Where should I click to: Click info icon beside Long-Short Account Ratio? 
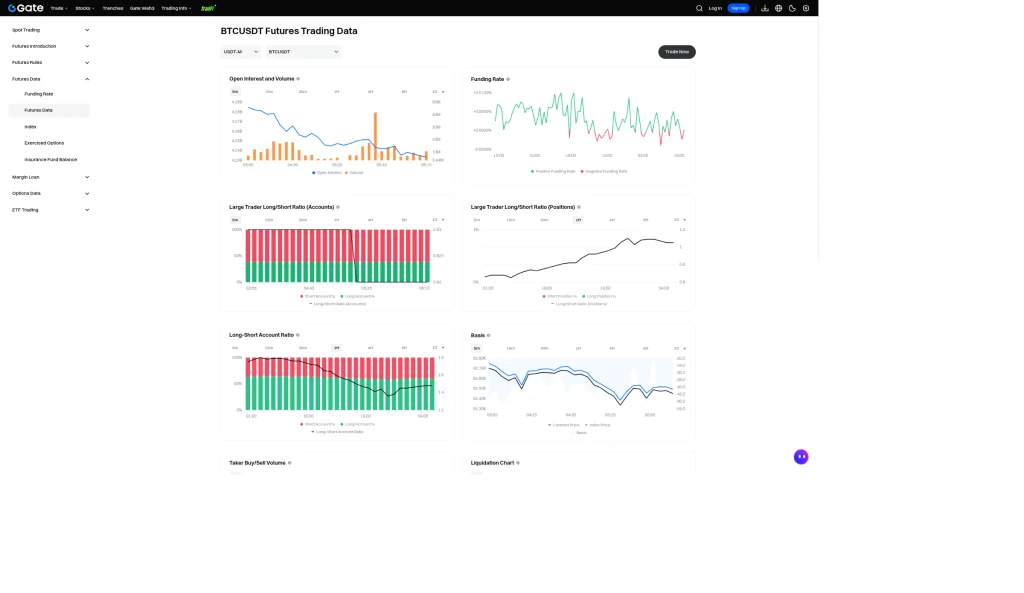[x=298, y=335]
